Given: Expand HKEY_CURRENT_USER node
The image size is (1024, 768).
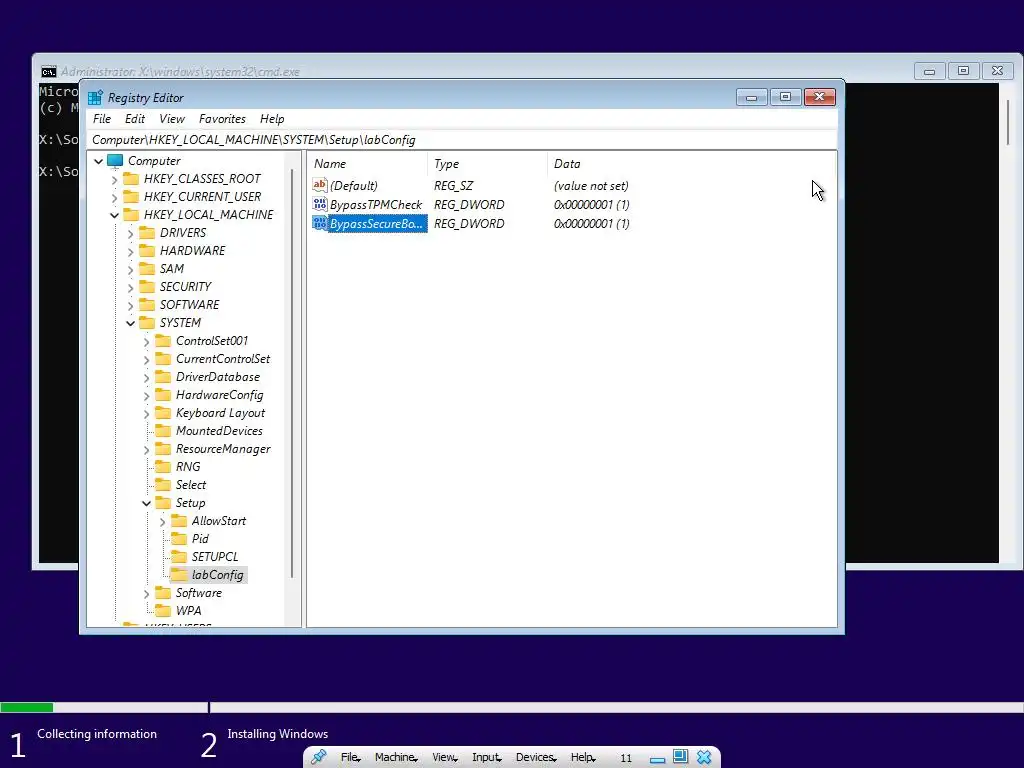Looking at the screenshot, I should click(115, 197).
